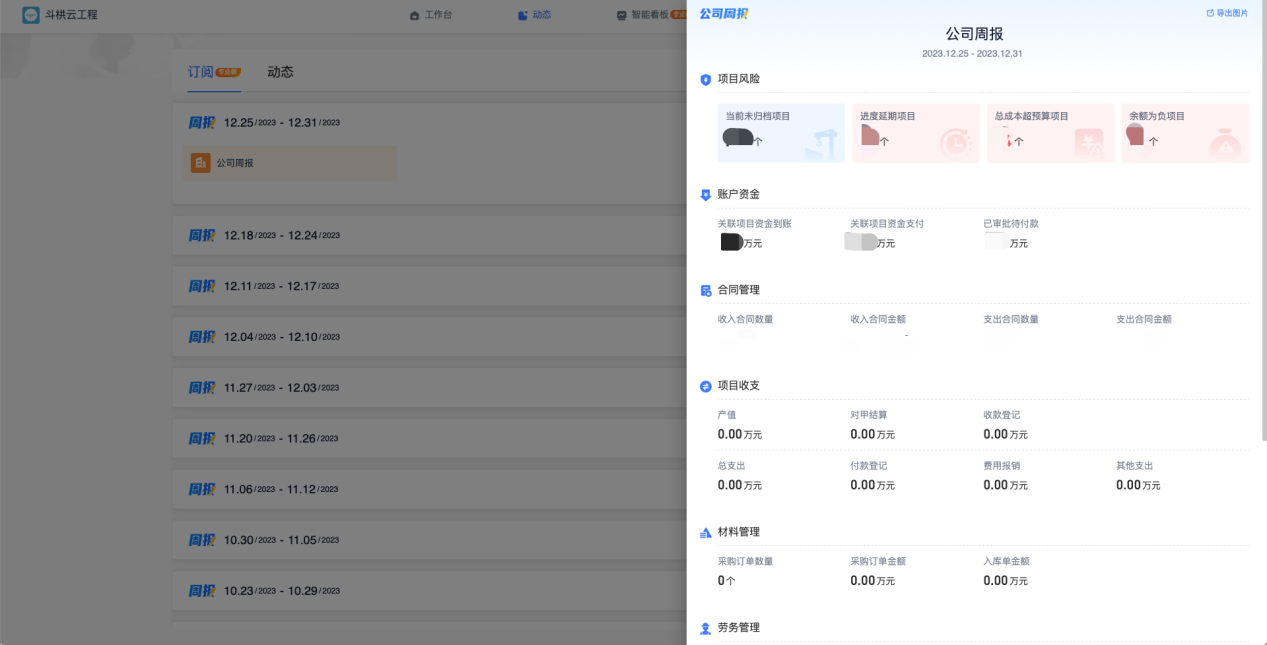Click the 动态 pie-chart icon

521,14
